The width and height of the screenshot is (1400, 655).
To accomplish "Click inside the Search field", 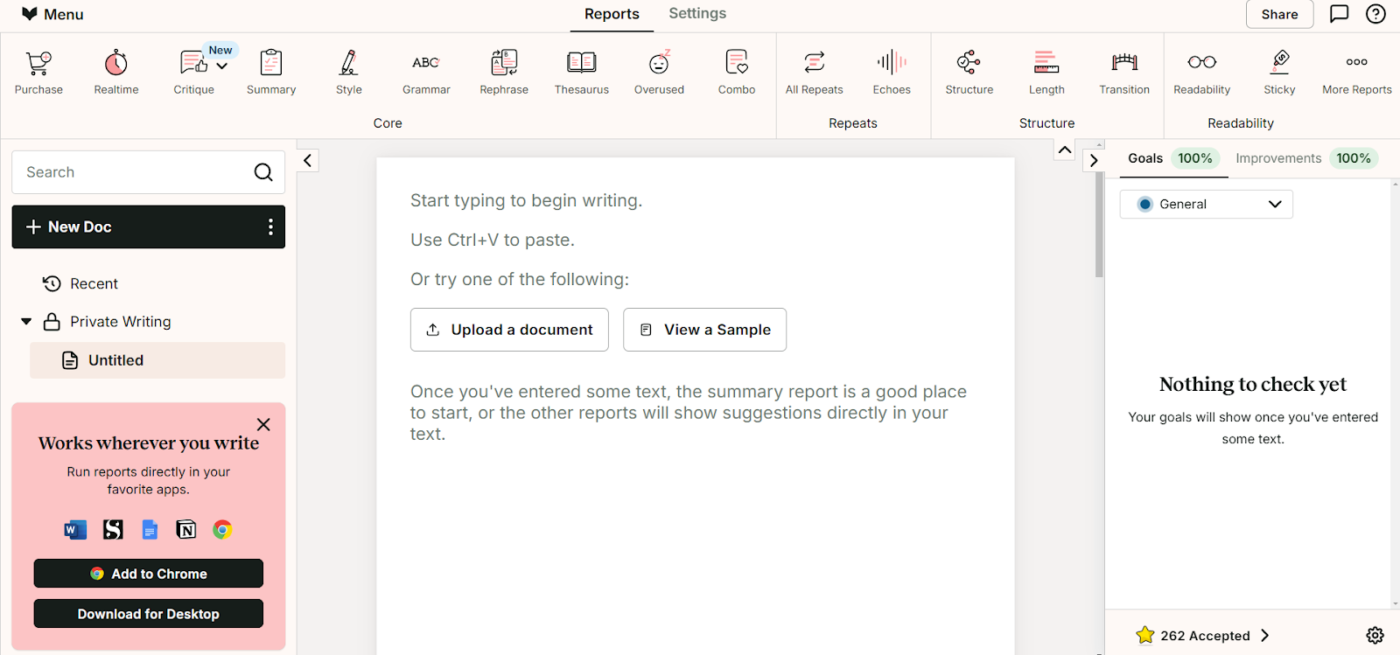I will [130, 172].
